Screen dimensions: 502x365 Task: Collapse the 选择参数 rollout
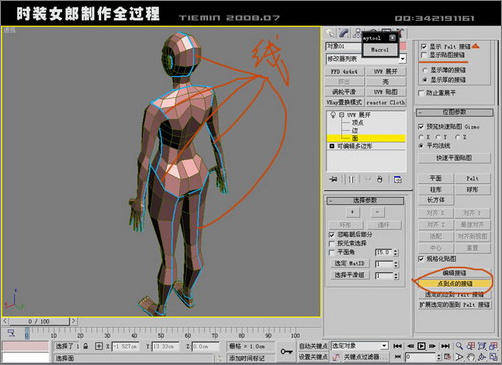[365, 200]
